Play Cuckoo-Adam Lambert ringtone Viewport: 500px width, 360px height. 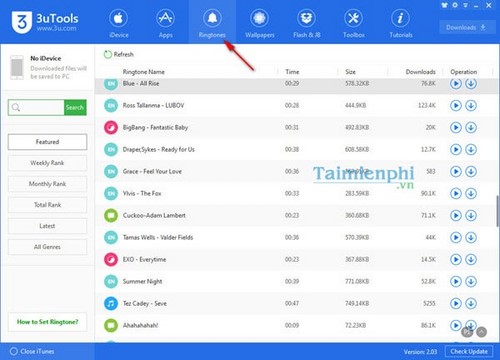456,216
